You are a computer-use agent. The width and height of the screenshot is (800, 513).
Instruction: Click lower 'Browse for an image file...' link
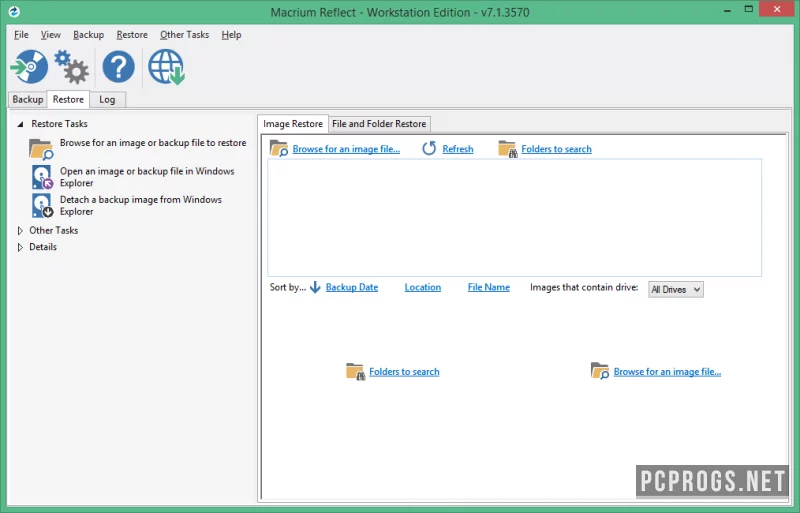(667, 372)
